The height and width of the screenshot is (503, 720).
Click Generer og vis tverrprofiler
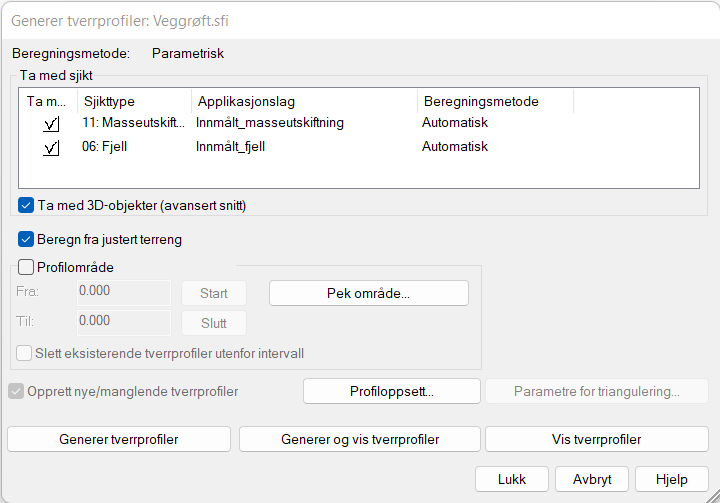(x=360, y=439)
